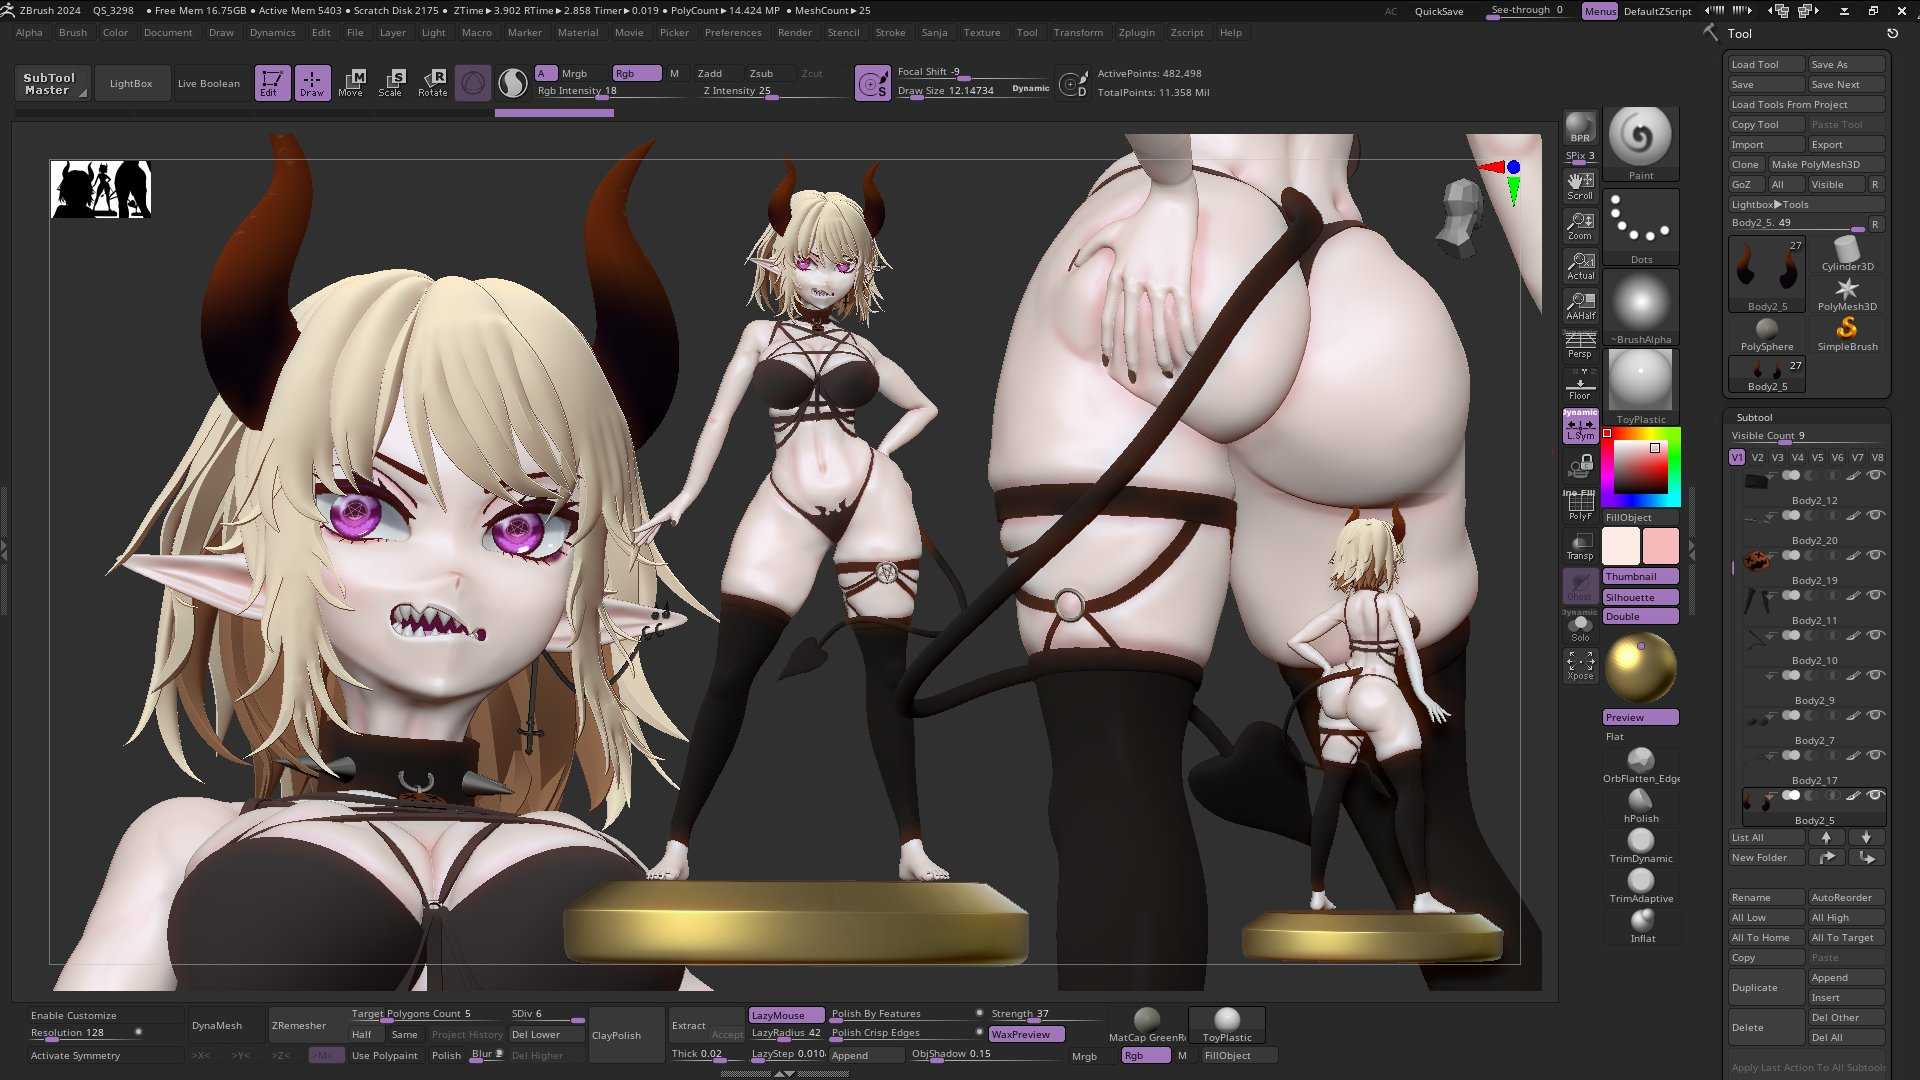
Task: Open the Zplugin menu
Action: (1136, 32)
